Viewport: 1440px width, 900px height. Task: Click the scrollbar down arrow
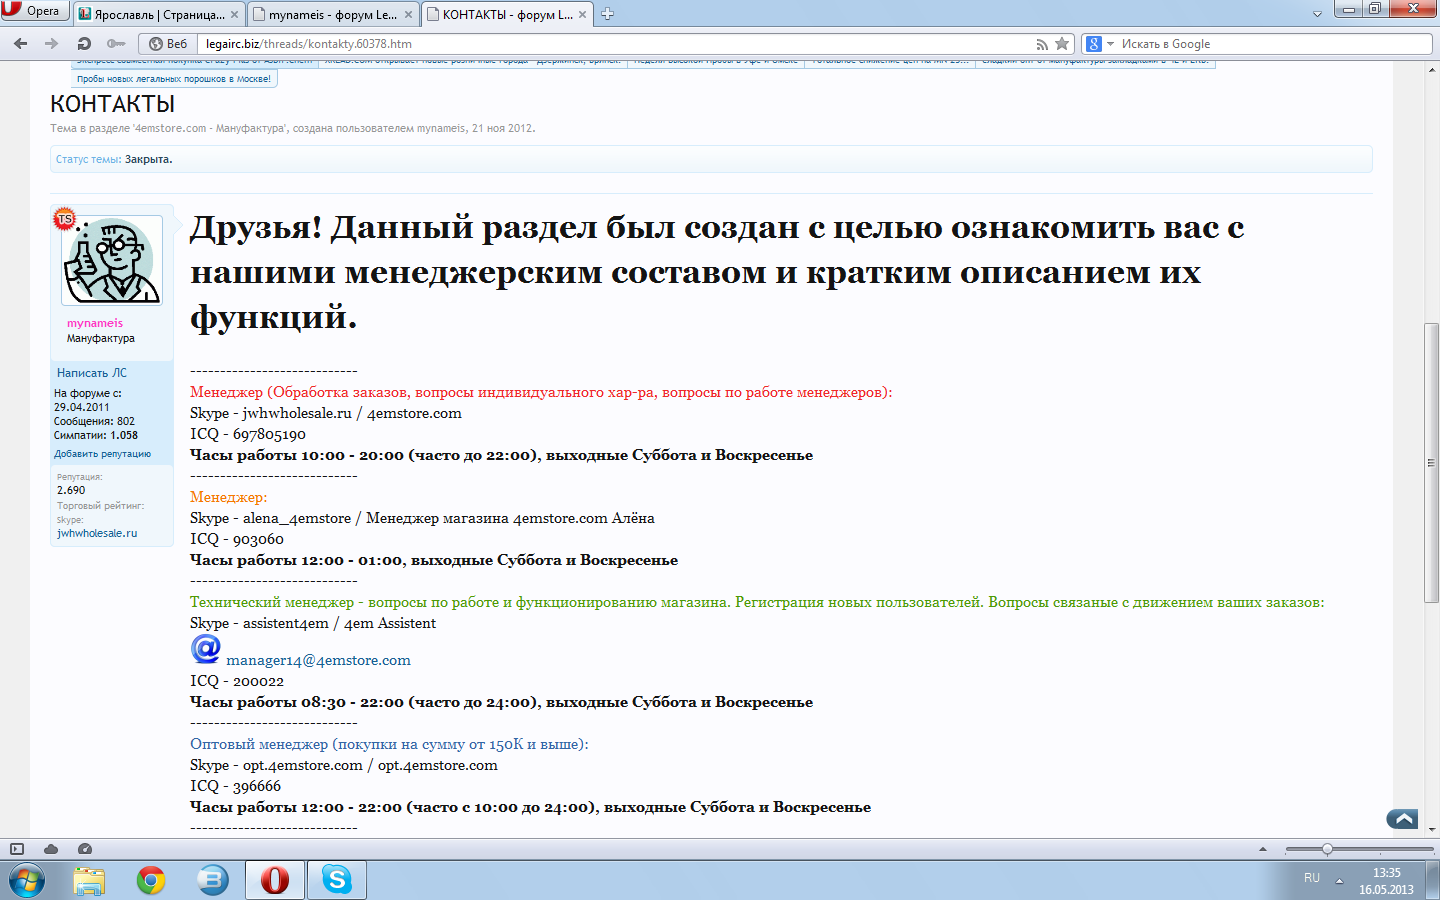[1432, 829]
